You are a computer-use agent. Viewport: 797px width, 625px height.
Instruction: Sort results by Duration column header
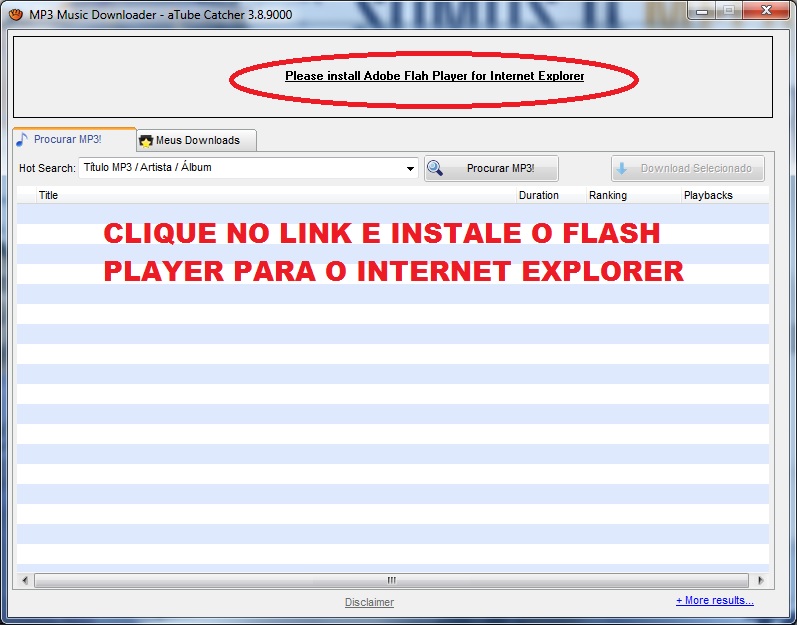point(551,195)
